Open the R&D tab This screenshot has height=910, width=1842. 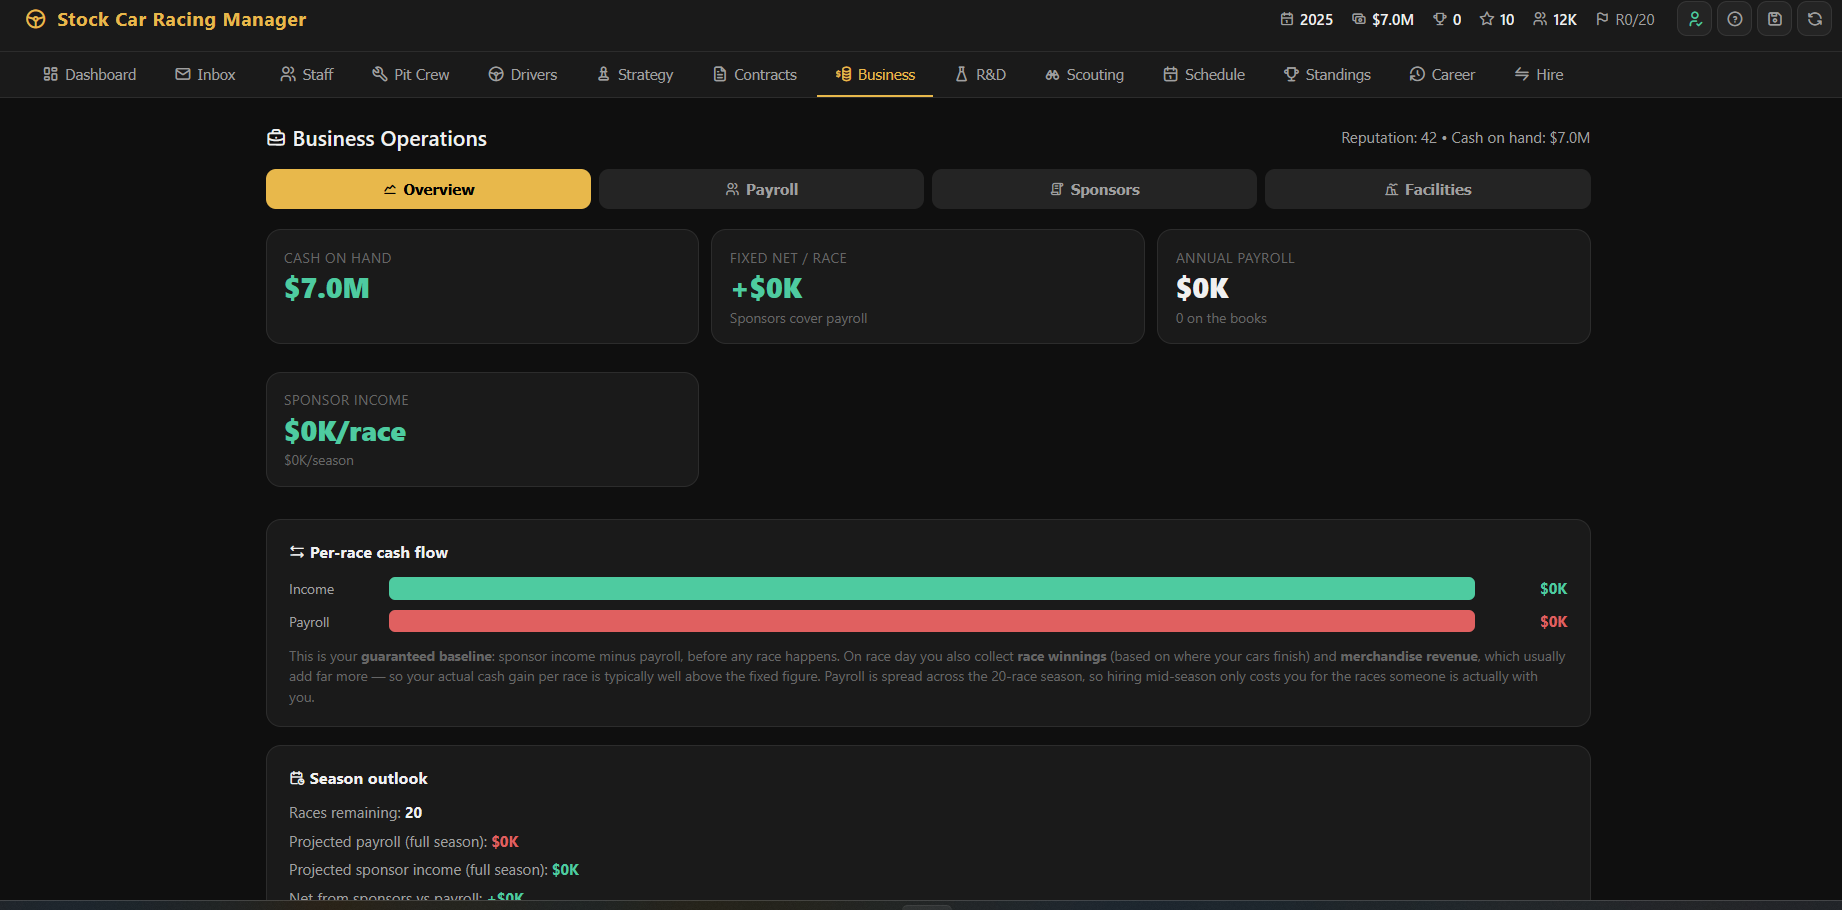[x=980, y=75]
